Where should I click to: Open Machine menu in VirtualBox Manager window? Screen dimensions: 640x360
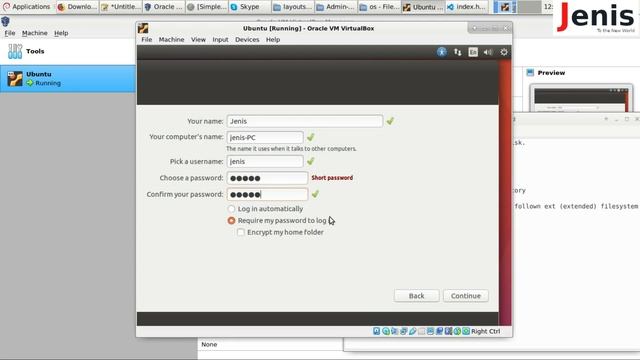[x=35, y=33]
